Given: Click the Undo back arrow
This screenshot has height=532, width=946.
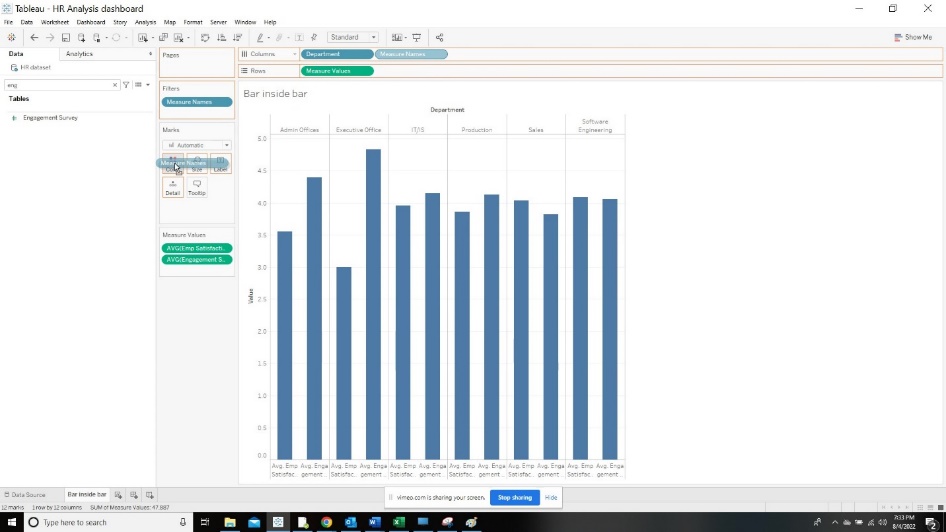Looking at the screenshot, I should tap(34, 37).
